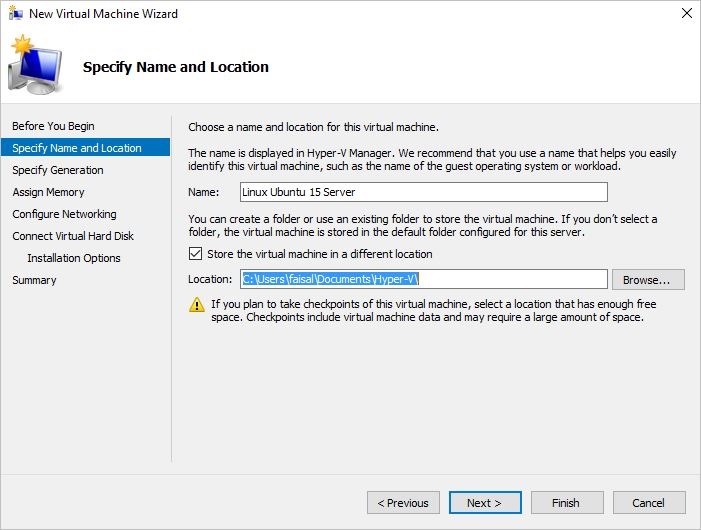701x530 pixels.
Task: Click the Previous button
Action: pos(403,503)
